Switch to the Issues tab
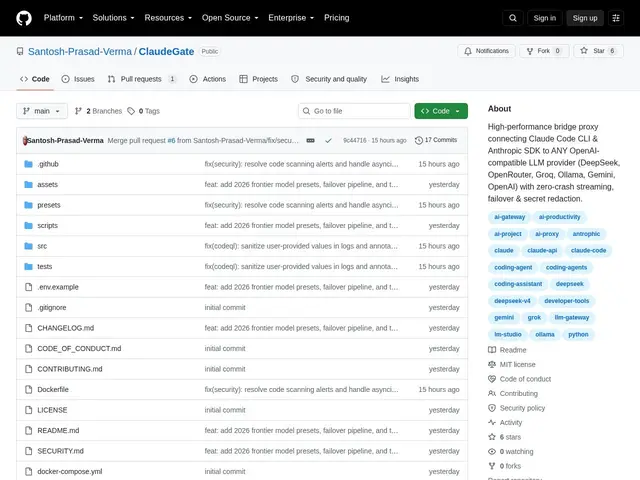Image resolution: width=640 pixels, height=480 pixels. point(78,79)
